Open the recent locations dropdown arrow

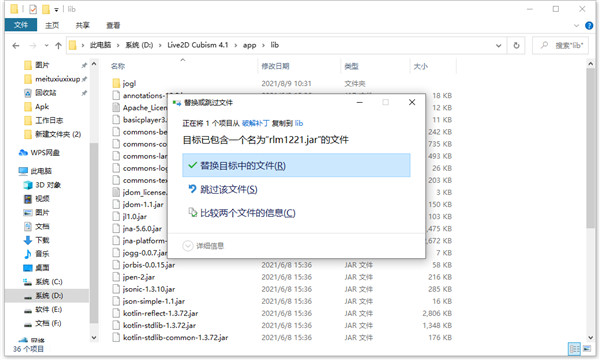click(x=46, y=46)
